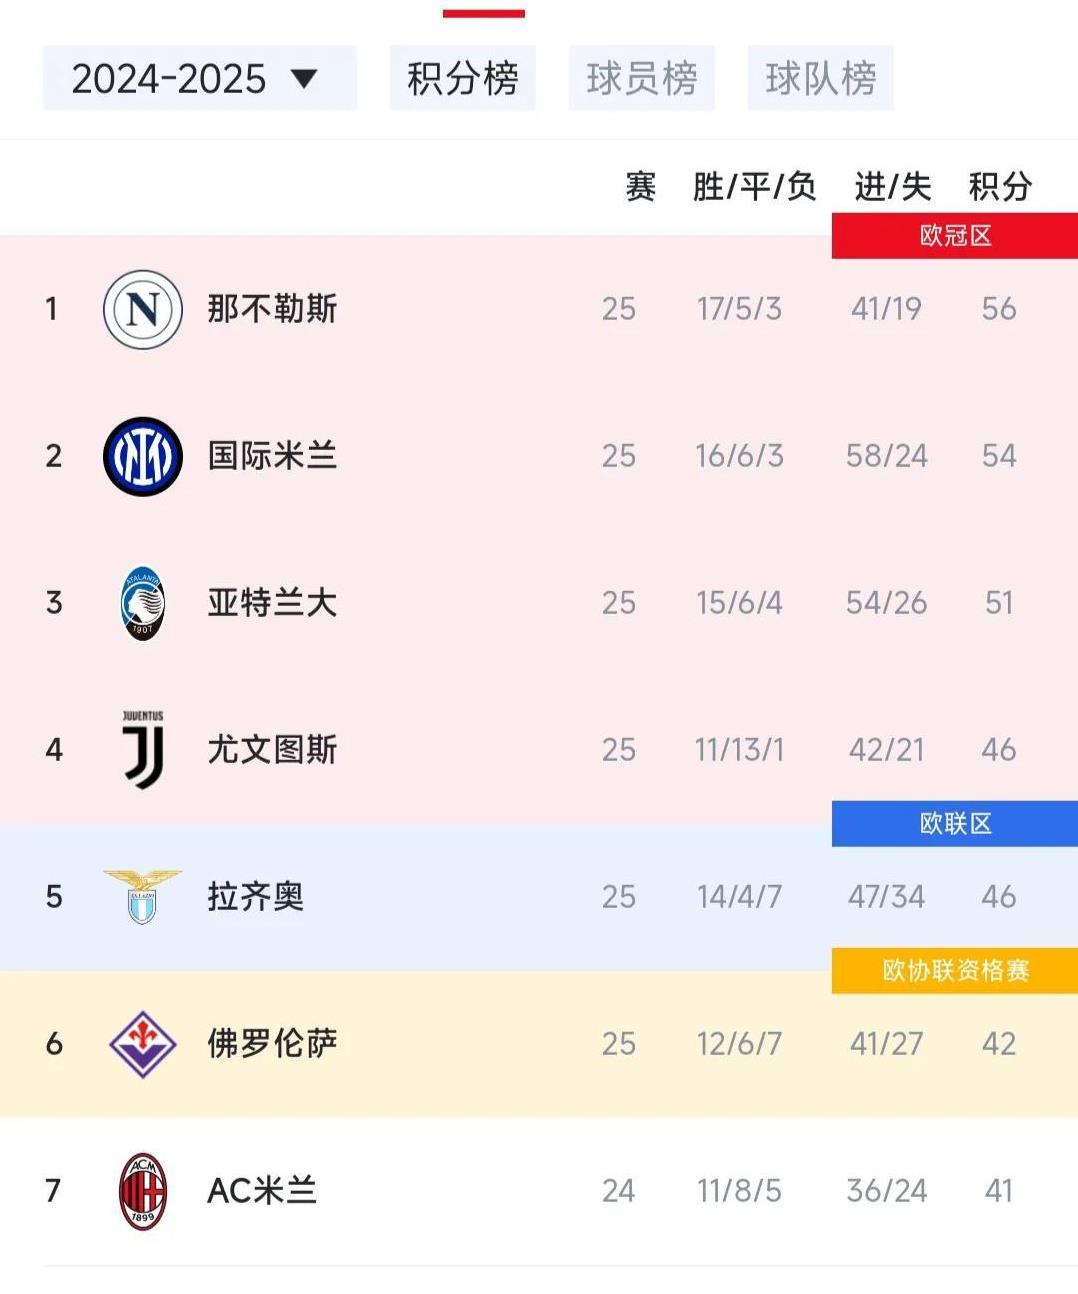Open the 拉齐奥 team details

coord(254,896)
